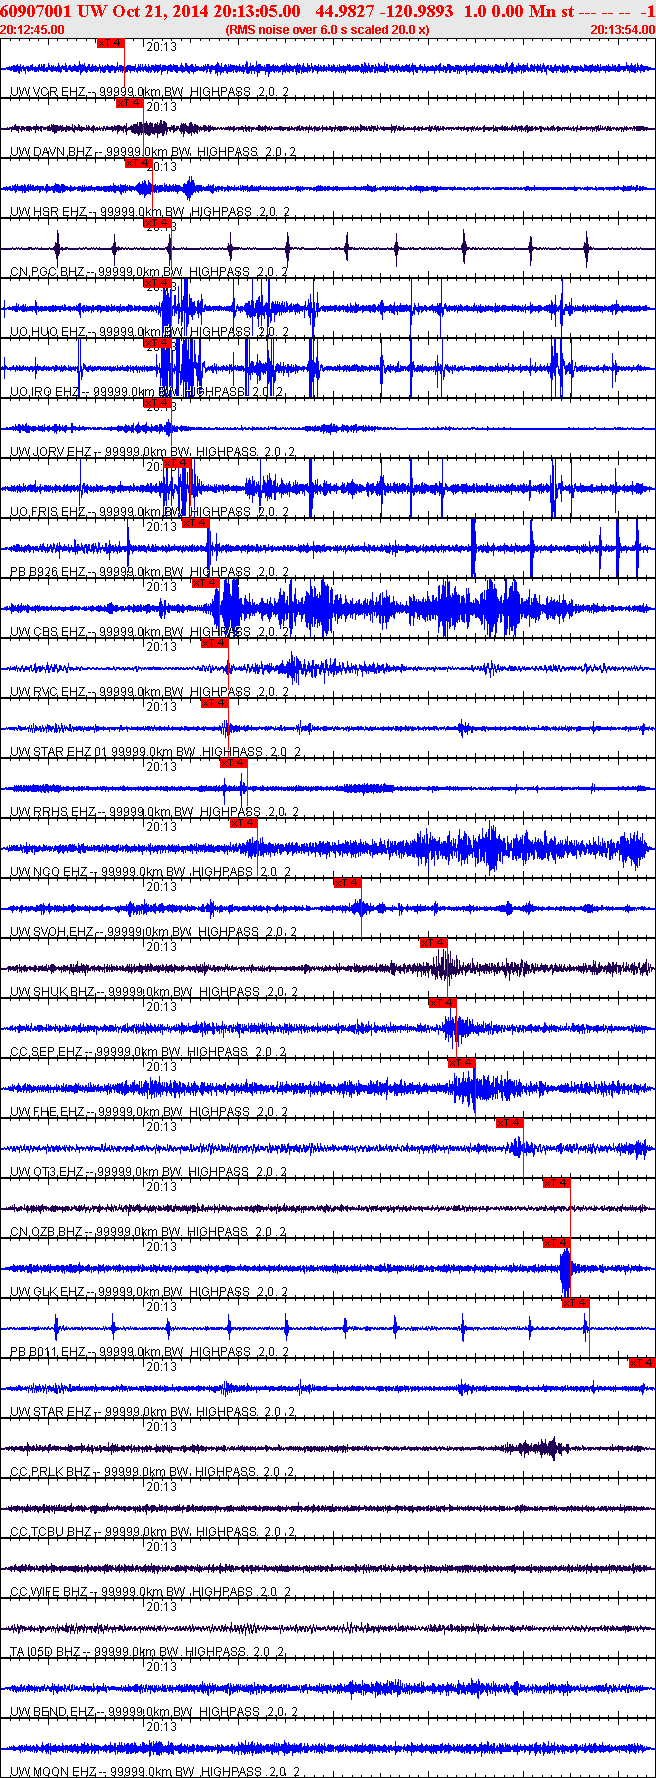Image resolution: width=656 pixels, height=1778 pixels.
Task: Click the CC.PRLK.BHZ station label
Action: point(50,1472)
